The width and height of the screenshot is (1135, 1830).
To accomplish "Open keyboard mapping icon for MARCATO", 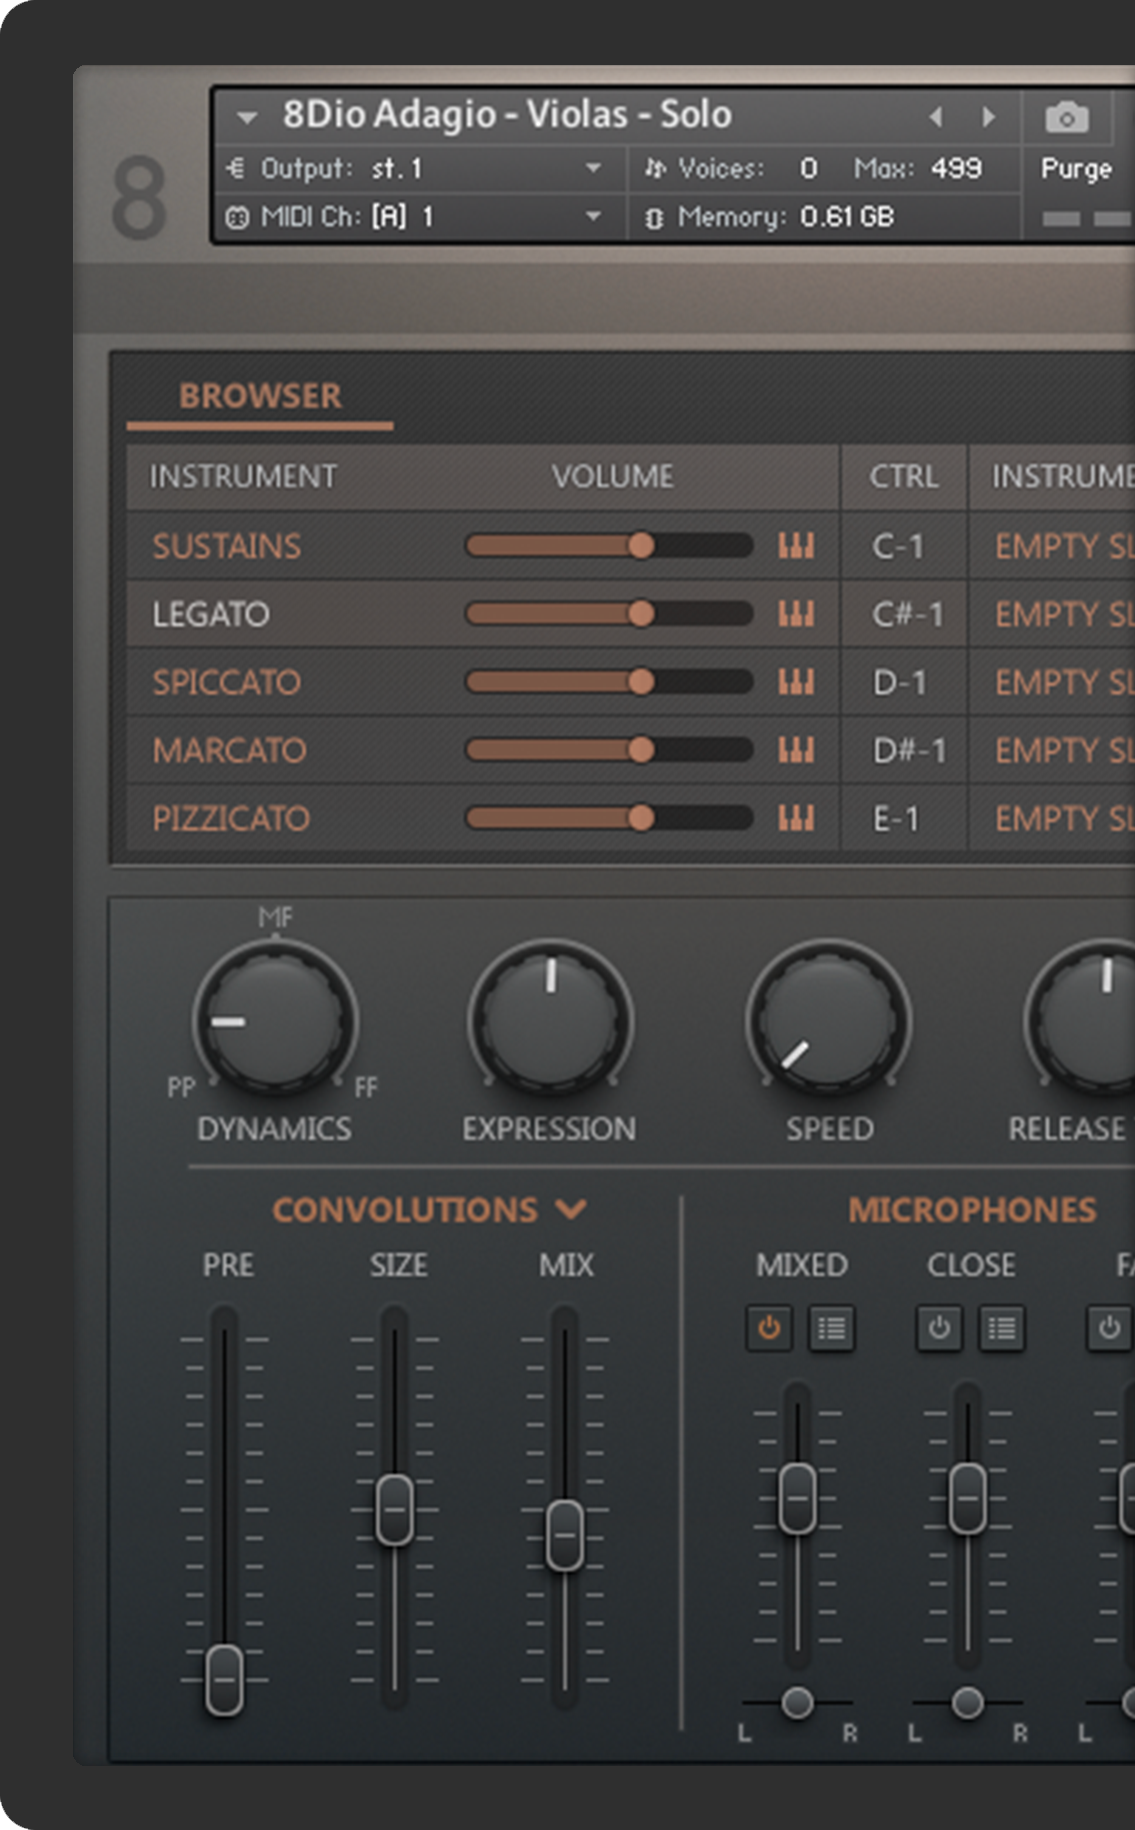I will (x=796, y=750).
